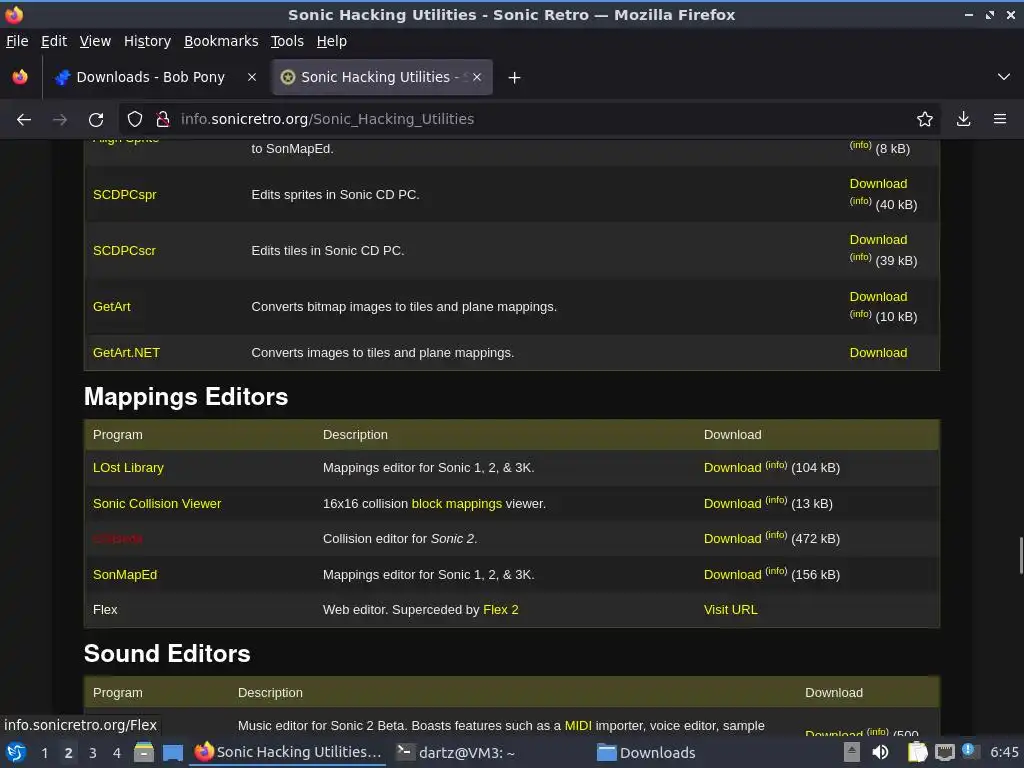Open the Tools menu
This screenshot has height=768, width=1024.
coord(287,41)
